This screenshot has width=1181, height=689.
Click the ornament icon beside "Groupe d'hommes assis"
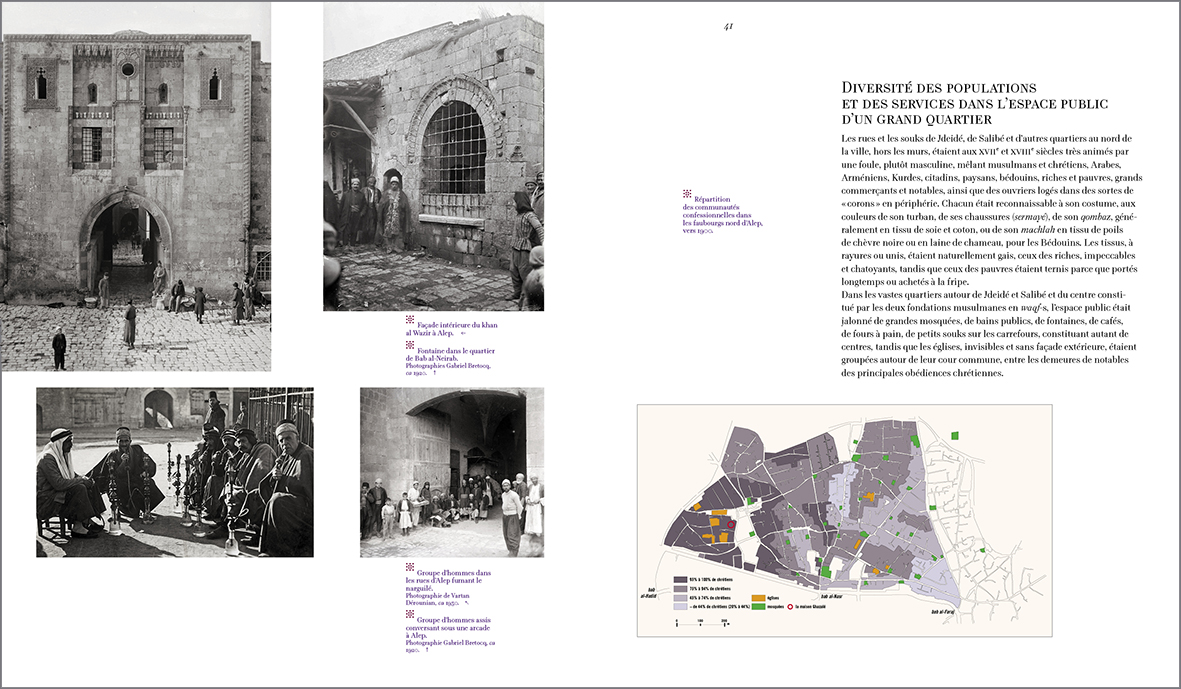[410, 614]
